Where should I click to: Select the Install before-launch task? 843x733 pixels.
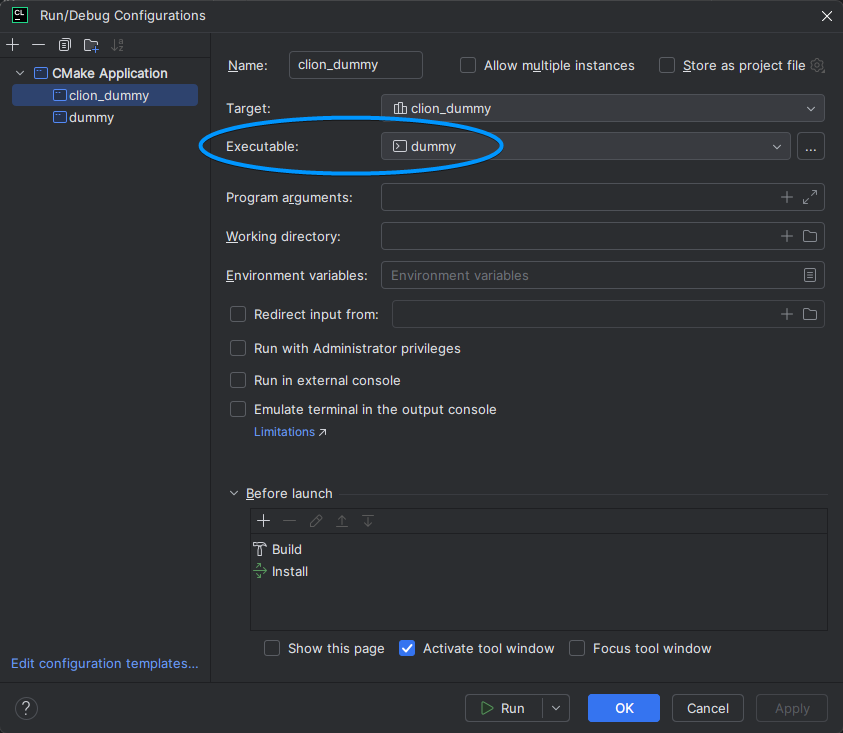pyautogui.click(x=290, y=571)
